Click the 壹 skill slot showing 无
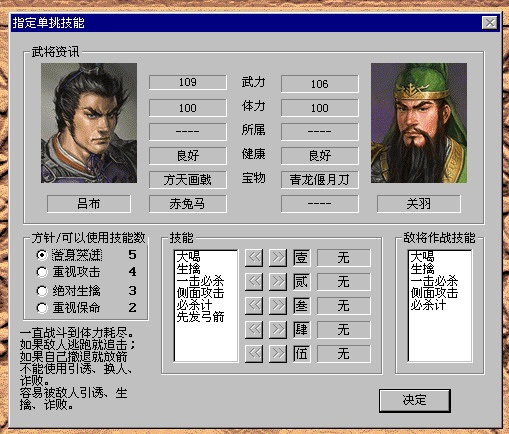Image resolution: width=509 pixels, height=434 pixels. [343, 257]
